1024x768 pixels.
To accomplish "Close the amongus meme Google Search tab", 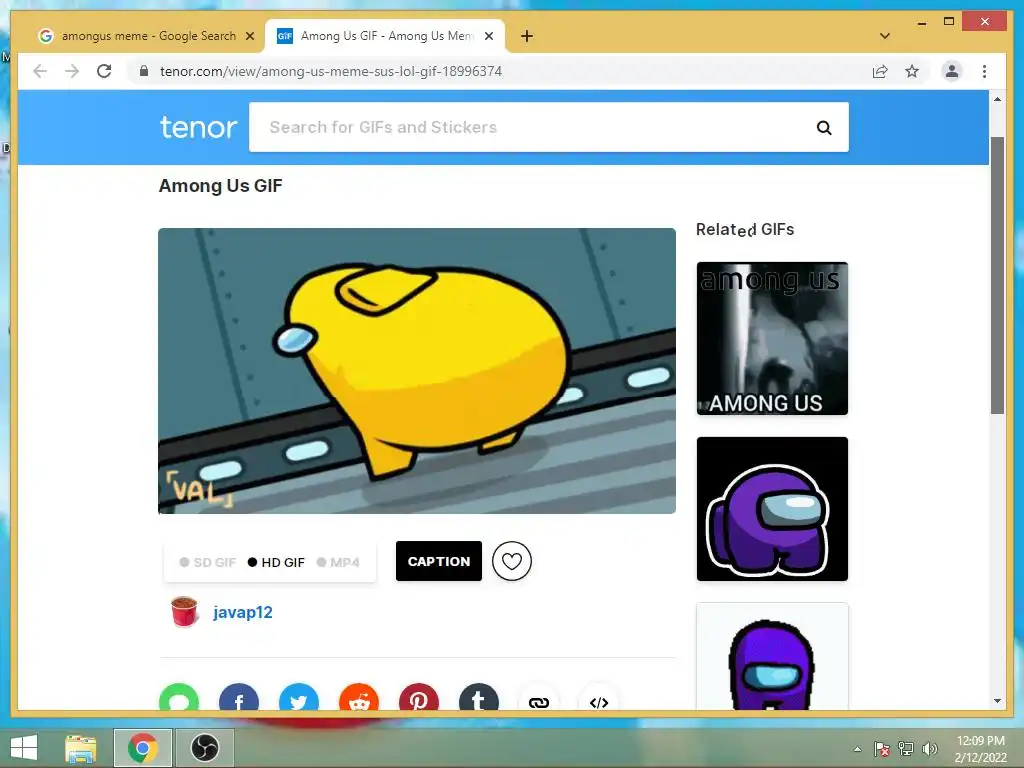I will (249, 36).
